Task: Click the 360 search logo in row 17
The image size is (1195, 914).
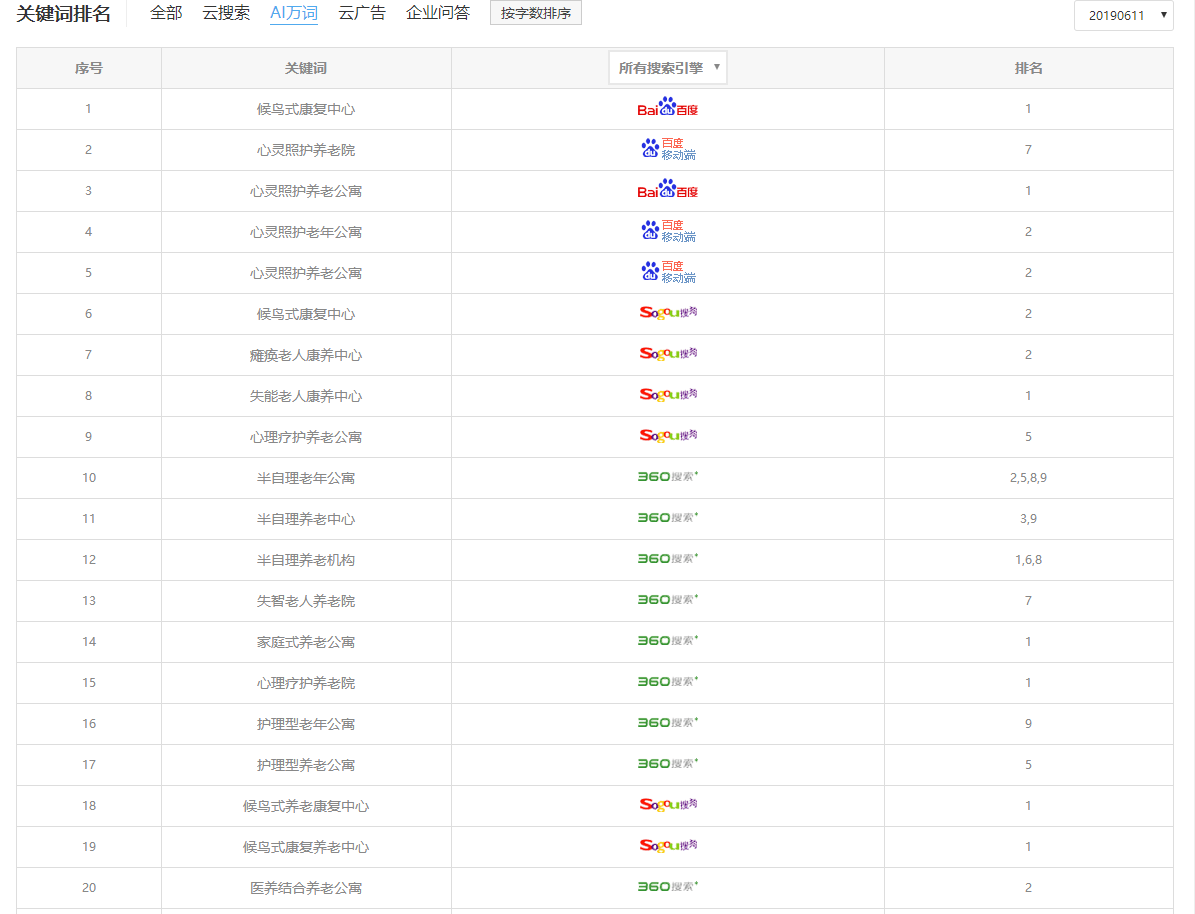Action: click(x=668, y=764)
